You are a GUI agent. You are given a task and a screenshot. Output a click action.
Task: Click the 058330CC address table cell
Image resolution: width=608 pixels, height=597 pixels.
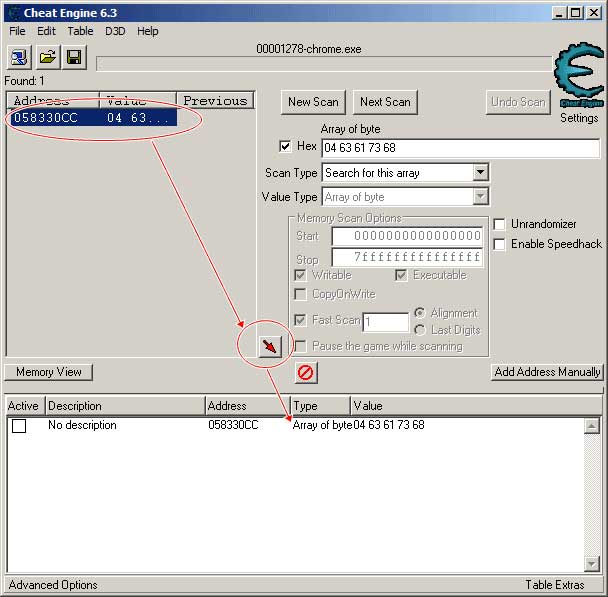(x=233, y=425)
